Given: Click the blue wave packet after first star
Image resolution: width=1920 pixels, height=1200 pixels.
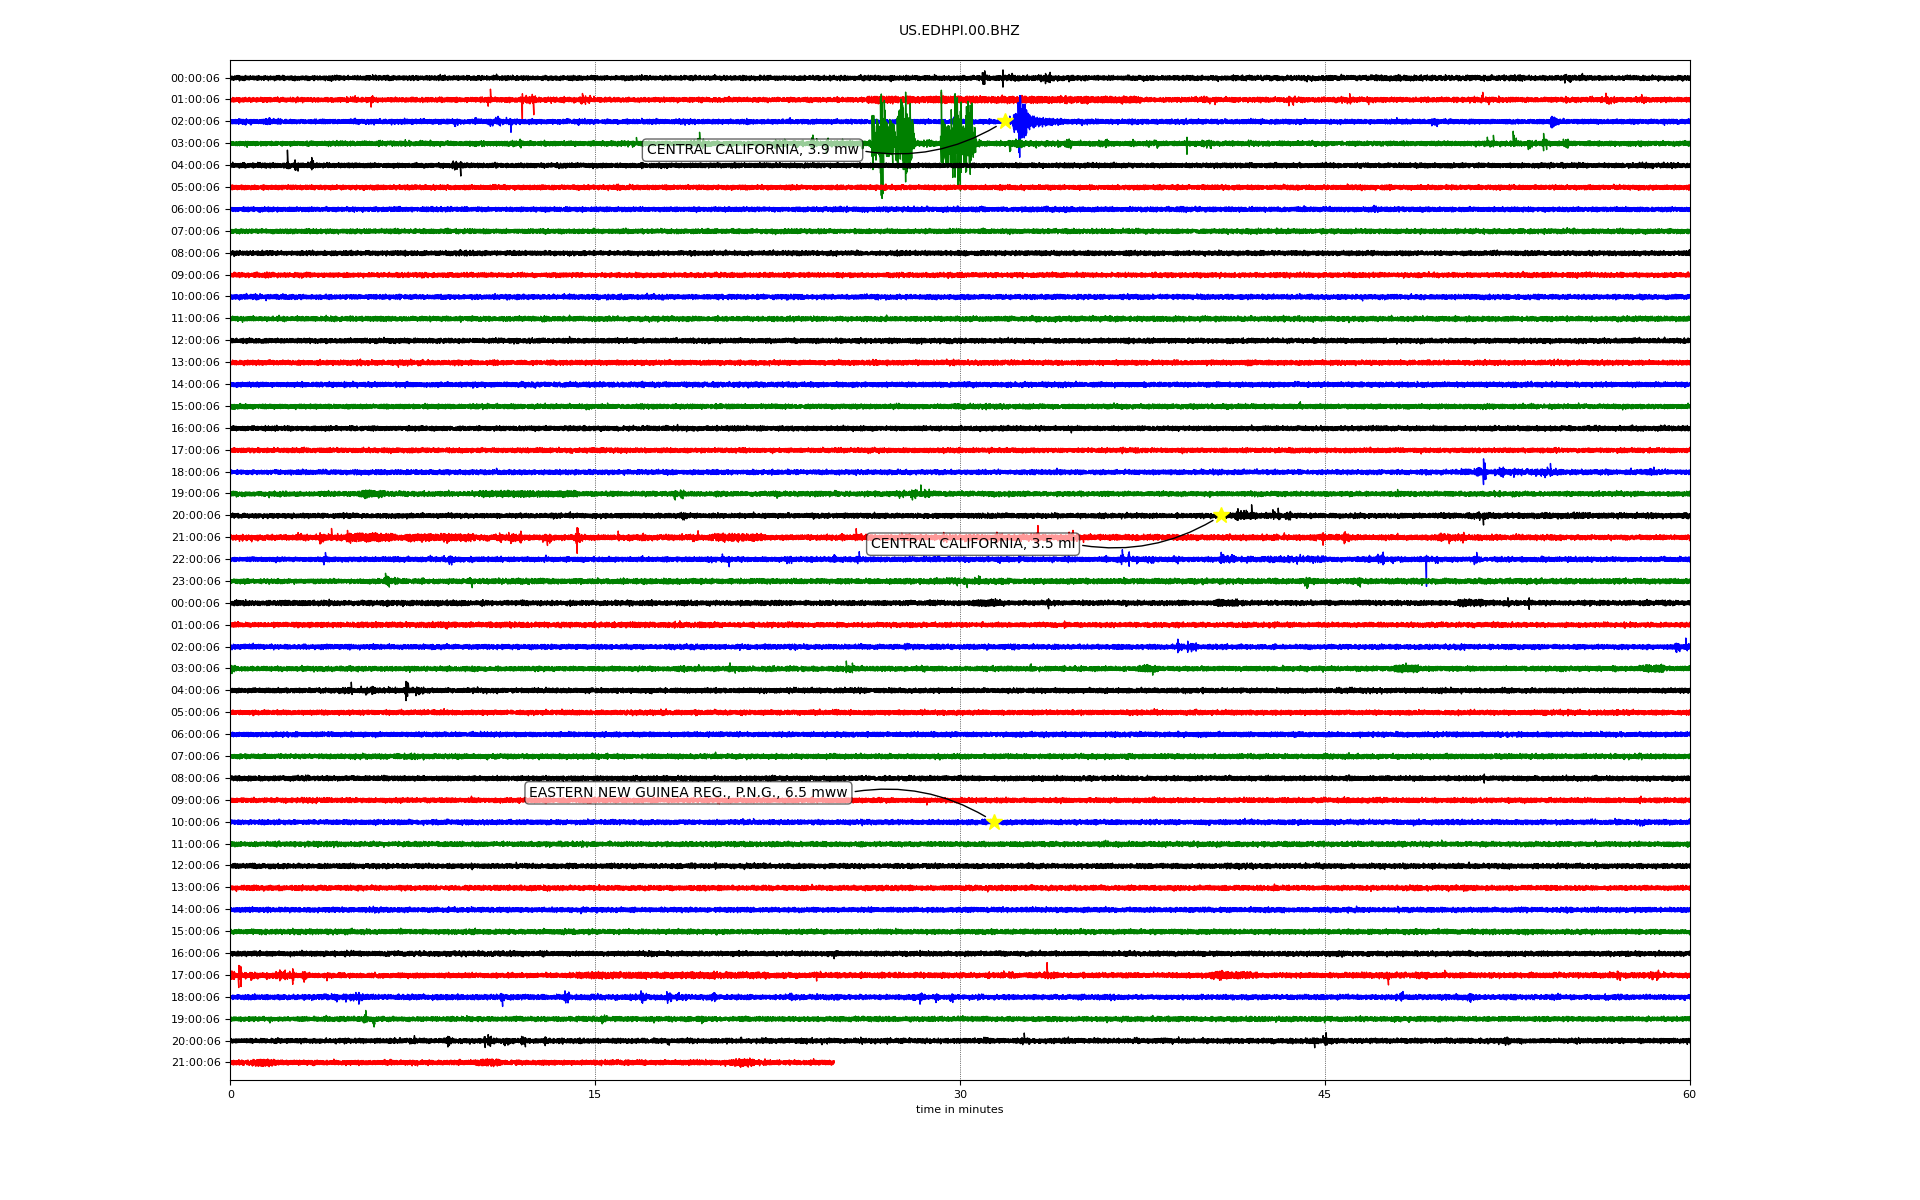Looking at the screenshot, I should click(x=1022, y=122).
